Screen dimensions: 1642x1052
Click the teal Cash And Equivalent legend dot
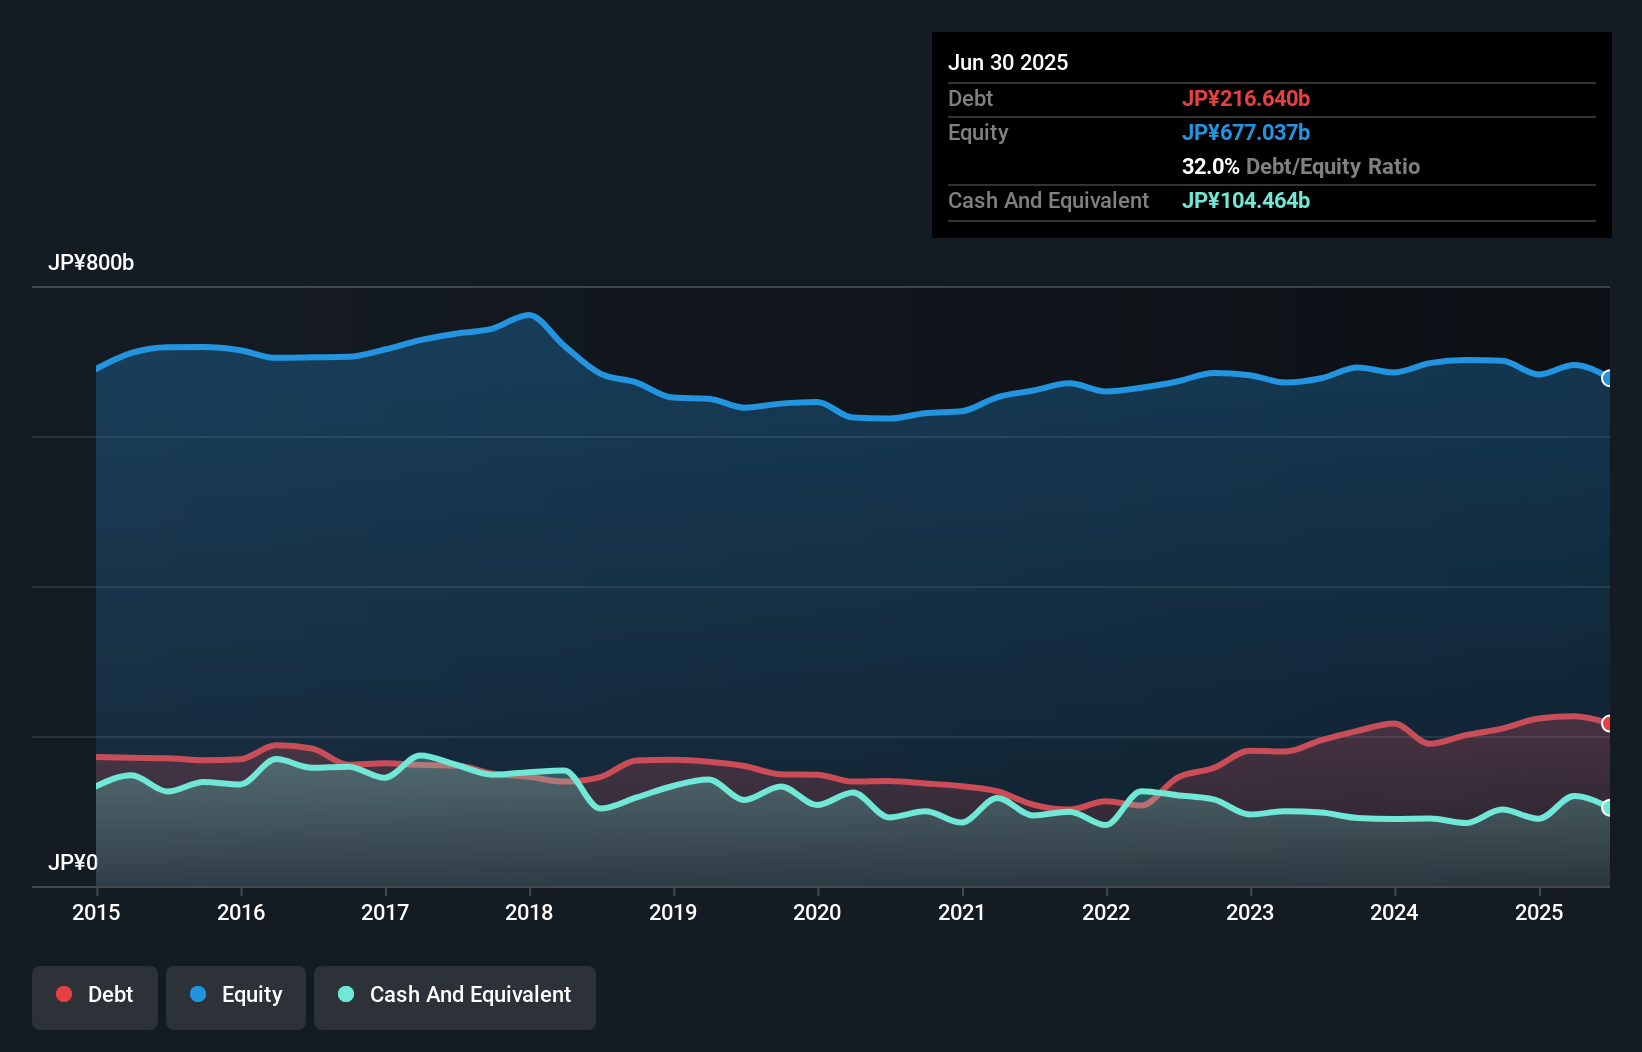[x=346, y=994]
